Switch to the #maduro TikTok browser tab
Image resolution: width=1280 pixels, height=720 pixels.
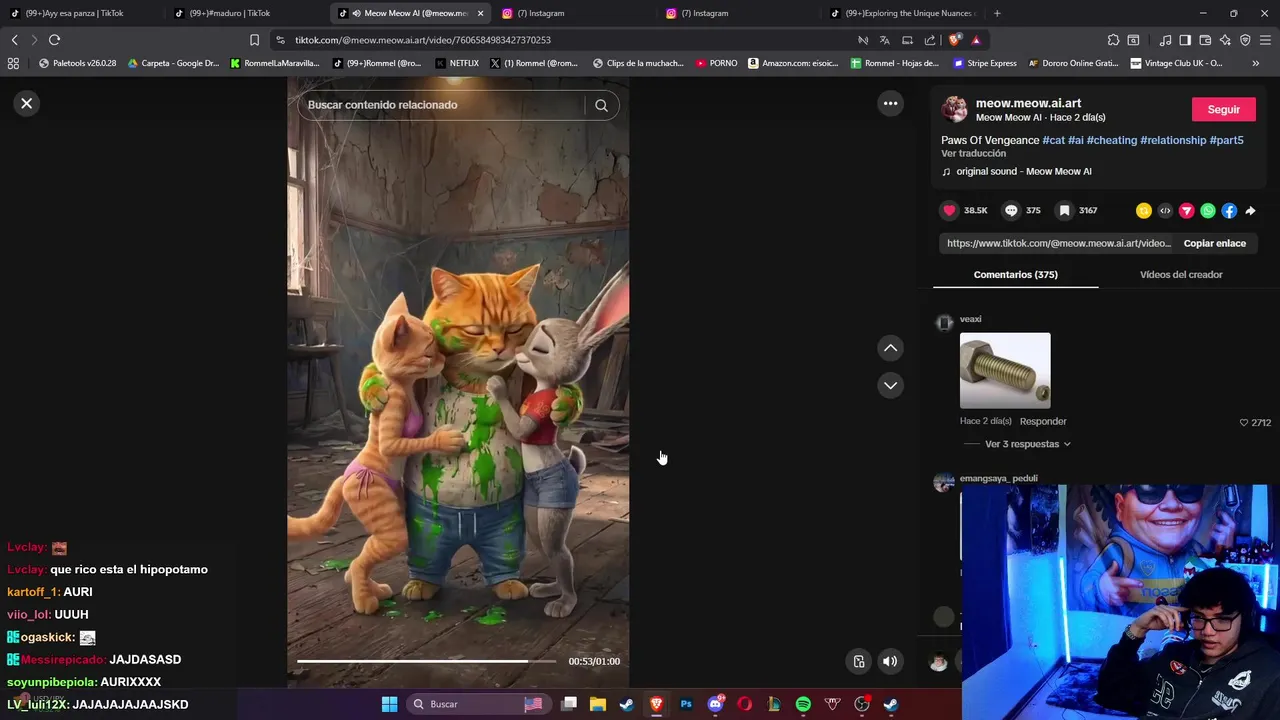(240, 13)
